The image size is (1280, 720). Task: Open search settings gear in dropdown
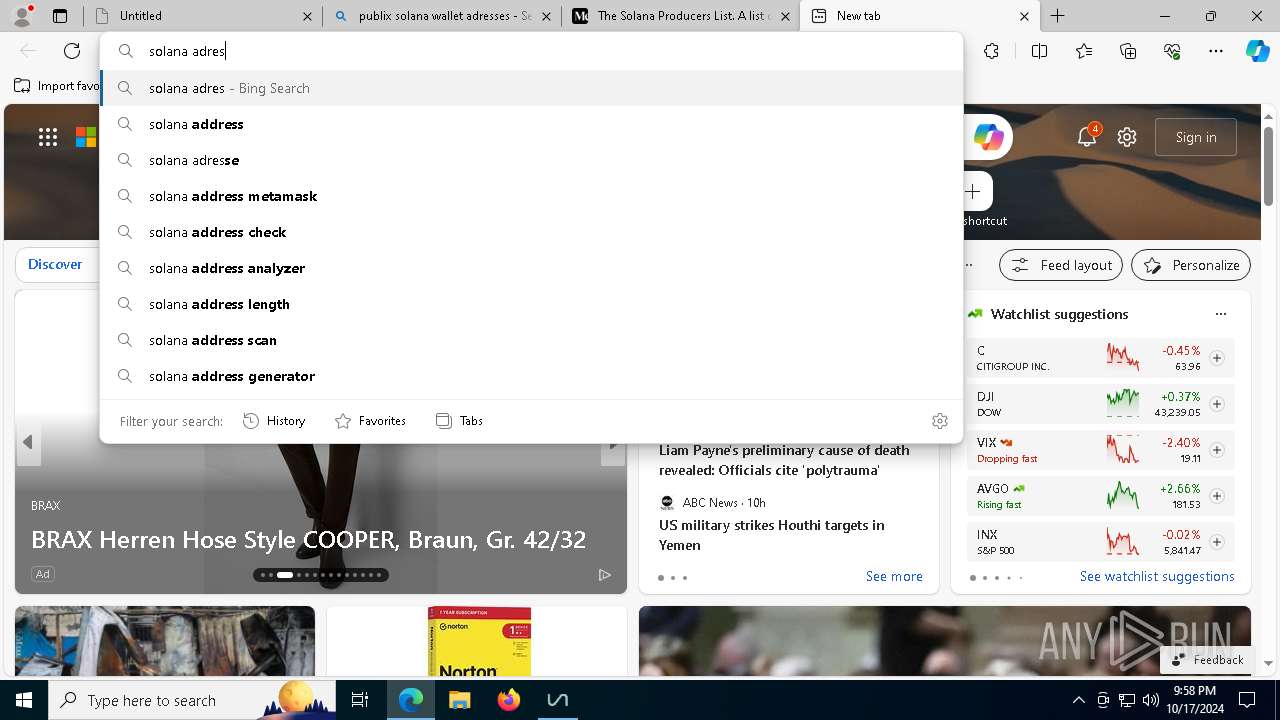(x=939, y=421)
